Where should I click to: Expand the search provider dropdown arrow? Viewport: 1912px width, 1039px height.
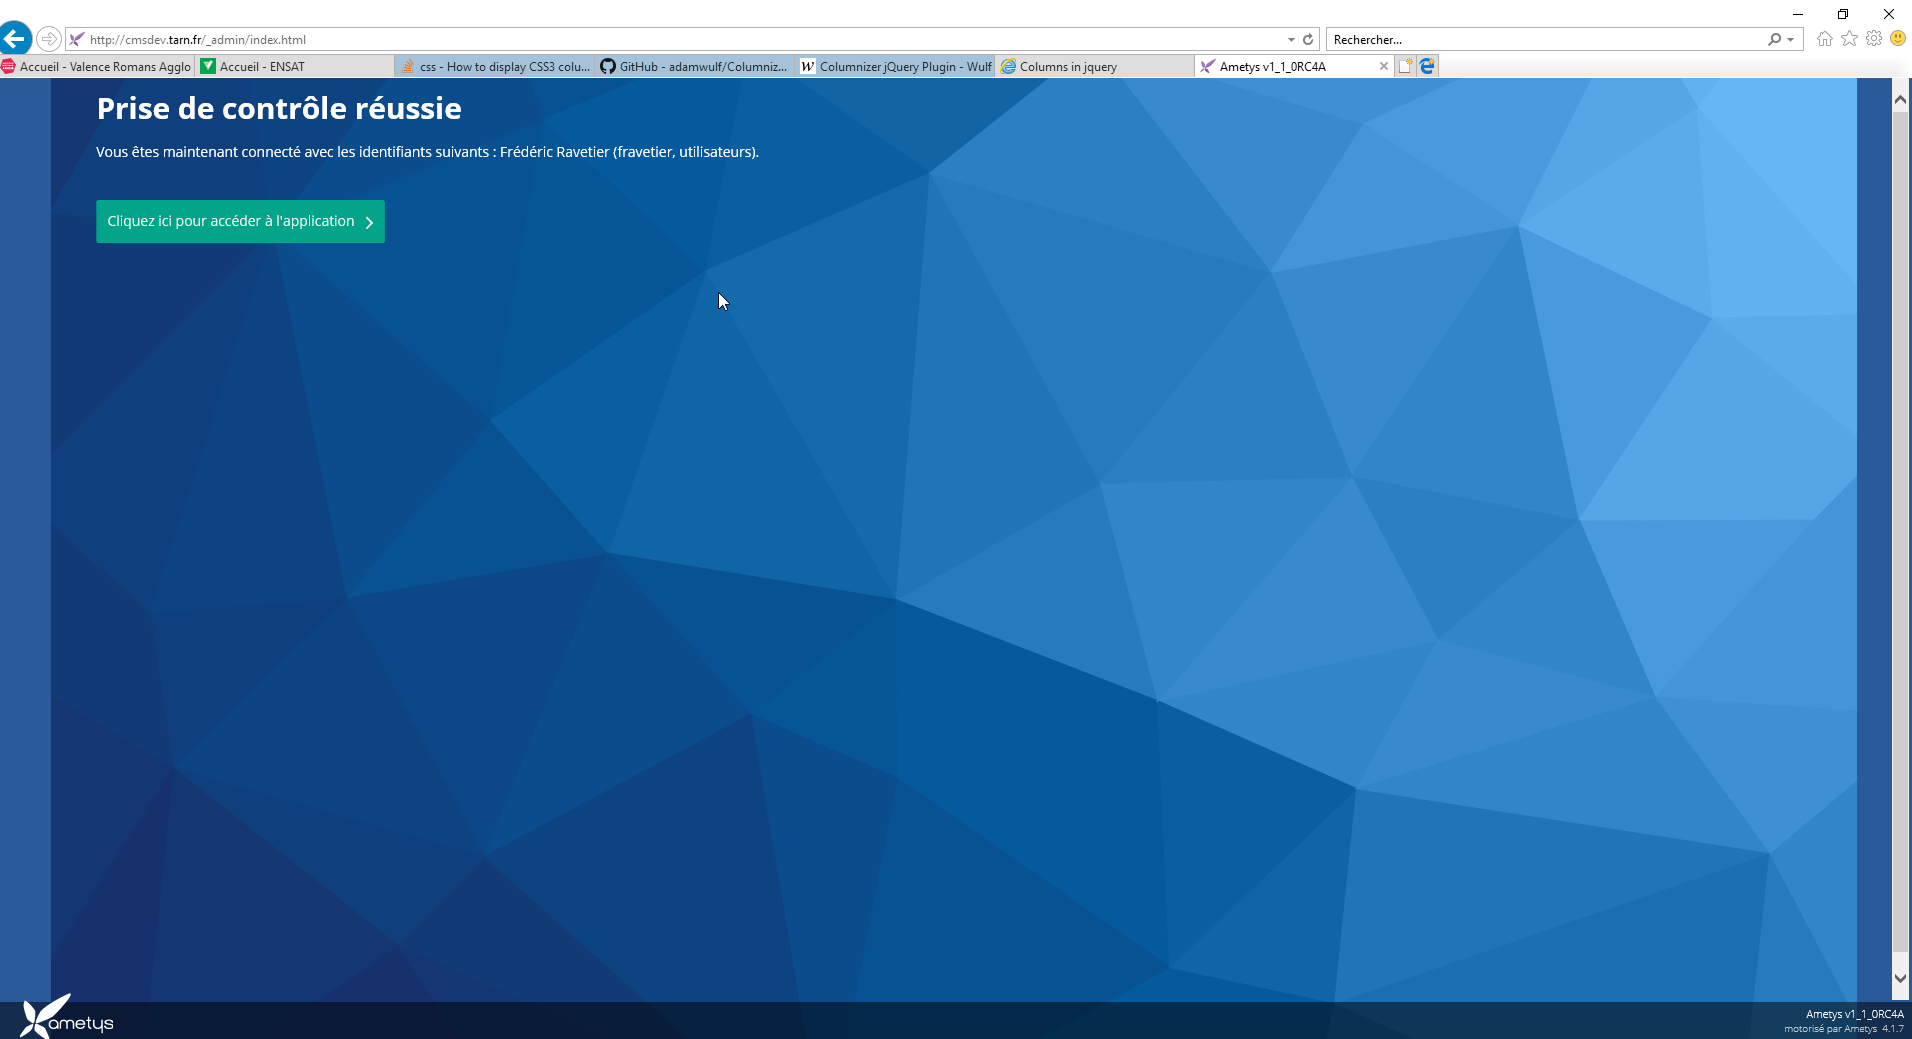[x=1790, y=40]
